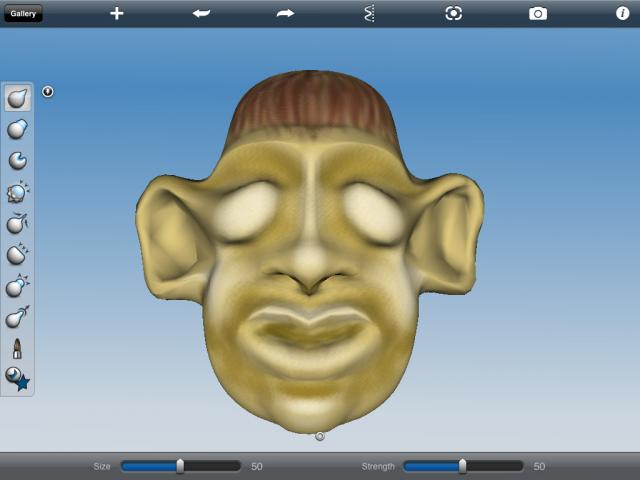Image resolution: width=640 pixels, height=480 pixels.
Task: Open the info panel
Action: (622, 14)
